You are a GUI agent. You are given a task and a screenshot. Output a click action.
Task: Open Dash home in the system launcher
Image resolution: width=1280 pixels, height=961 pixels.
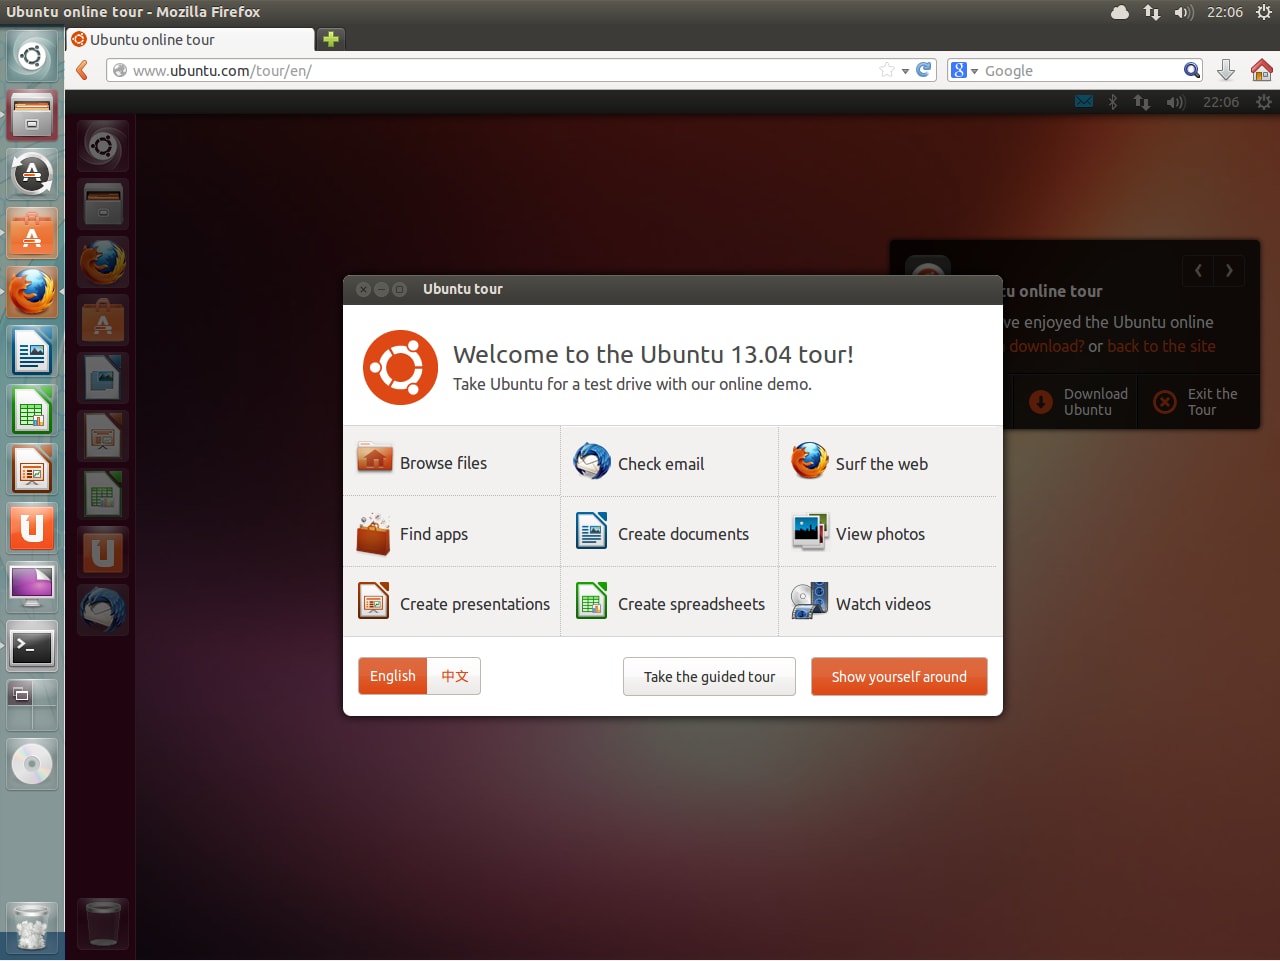32,56
